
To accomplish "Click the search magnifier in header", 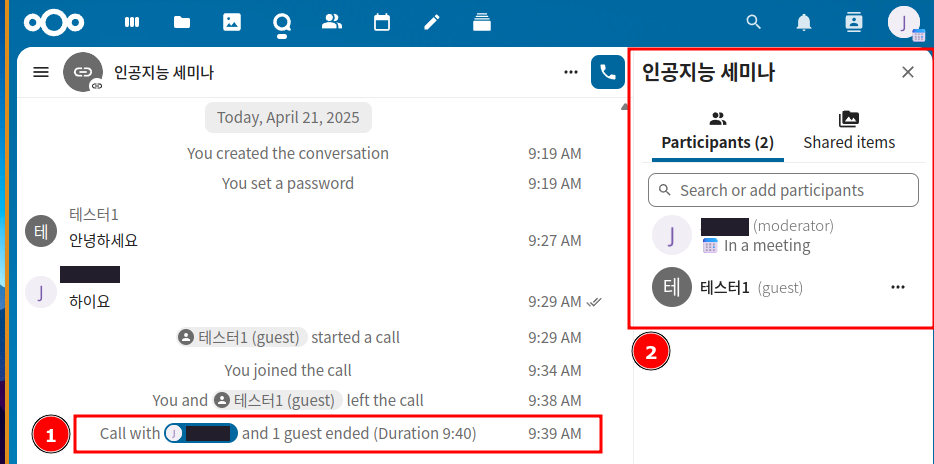I will pyautogui.click(x=754, y=22).
